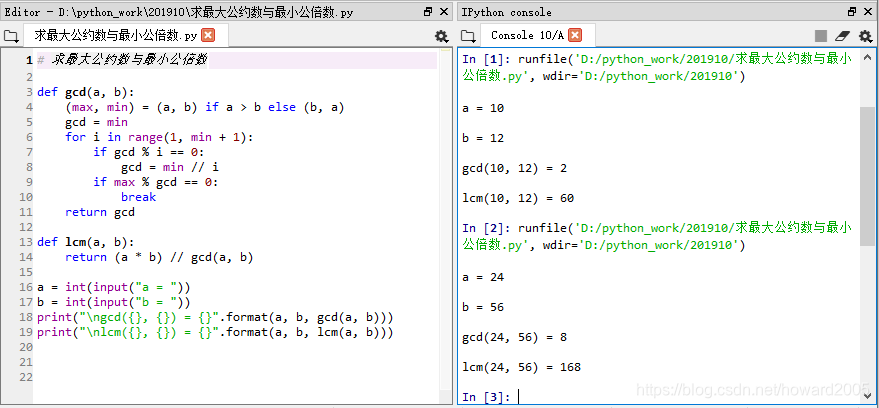Click the 'gcd = min // i' line
This screenshot has height=408, width=879.
click(x=170, y=167)
